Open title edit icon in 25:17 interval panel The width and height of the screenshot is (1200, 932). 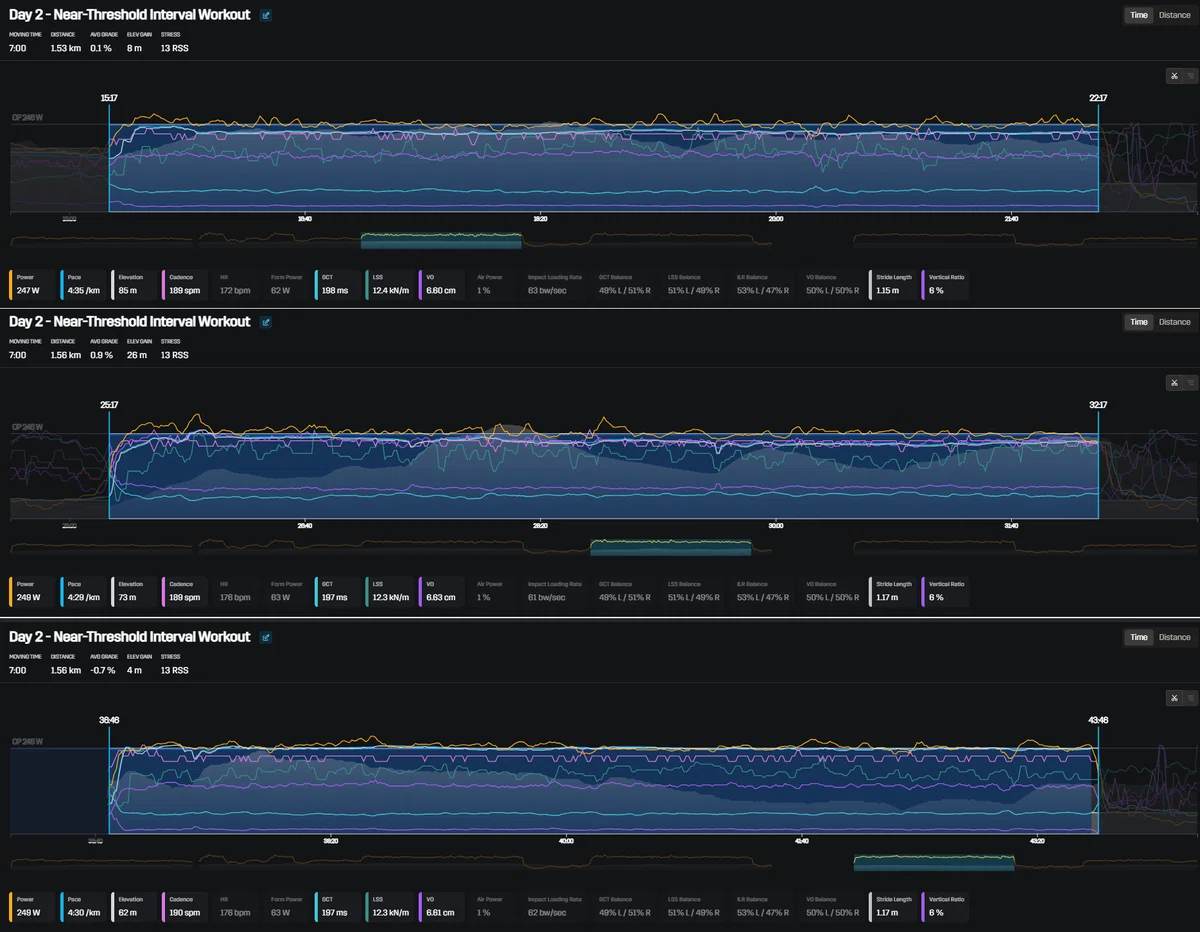tap(265, 322)
